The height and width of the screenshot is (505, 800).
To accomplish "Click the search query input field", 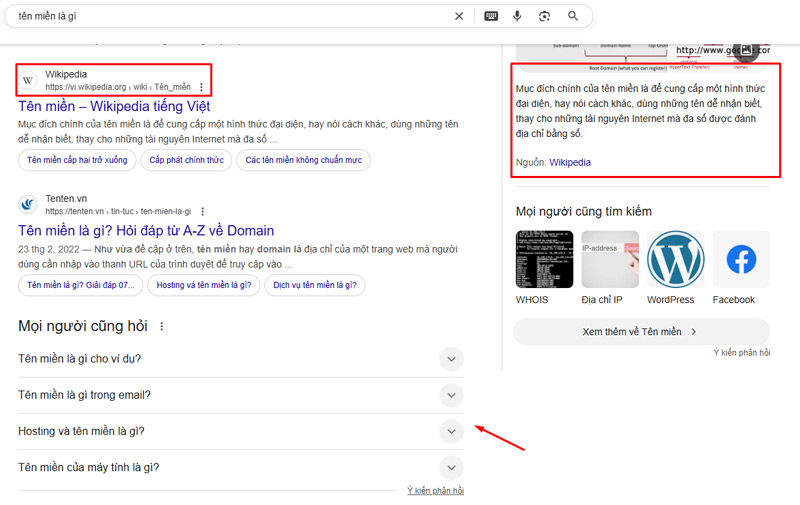I will 230,16.
